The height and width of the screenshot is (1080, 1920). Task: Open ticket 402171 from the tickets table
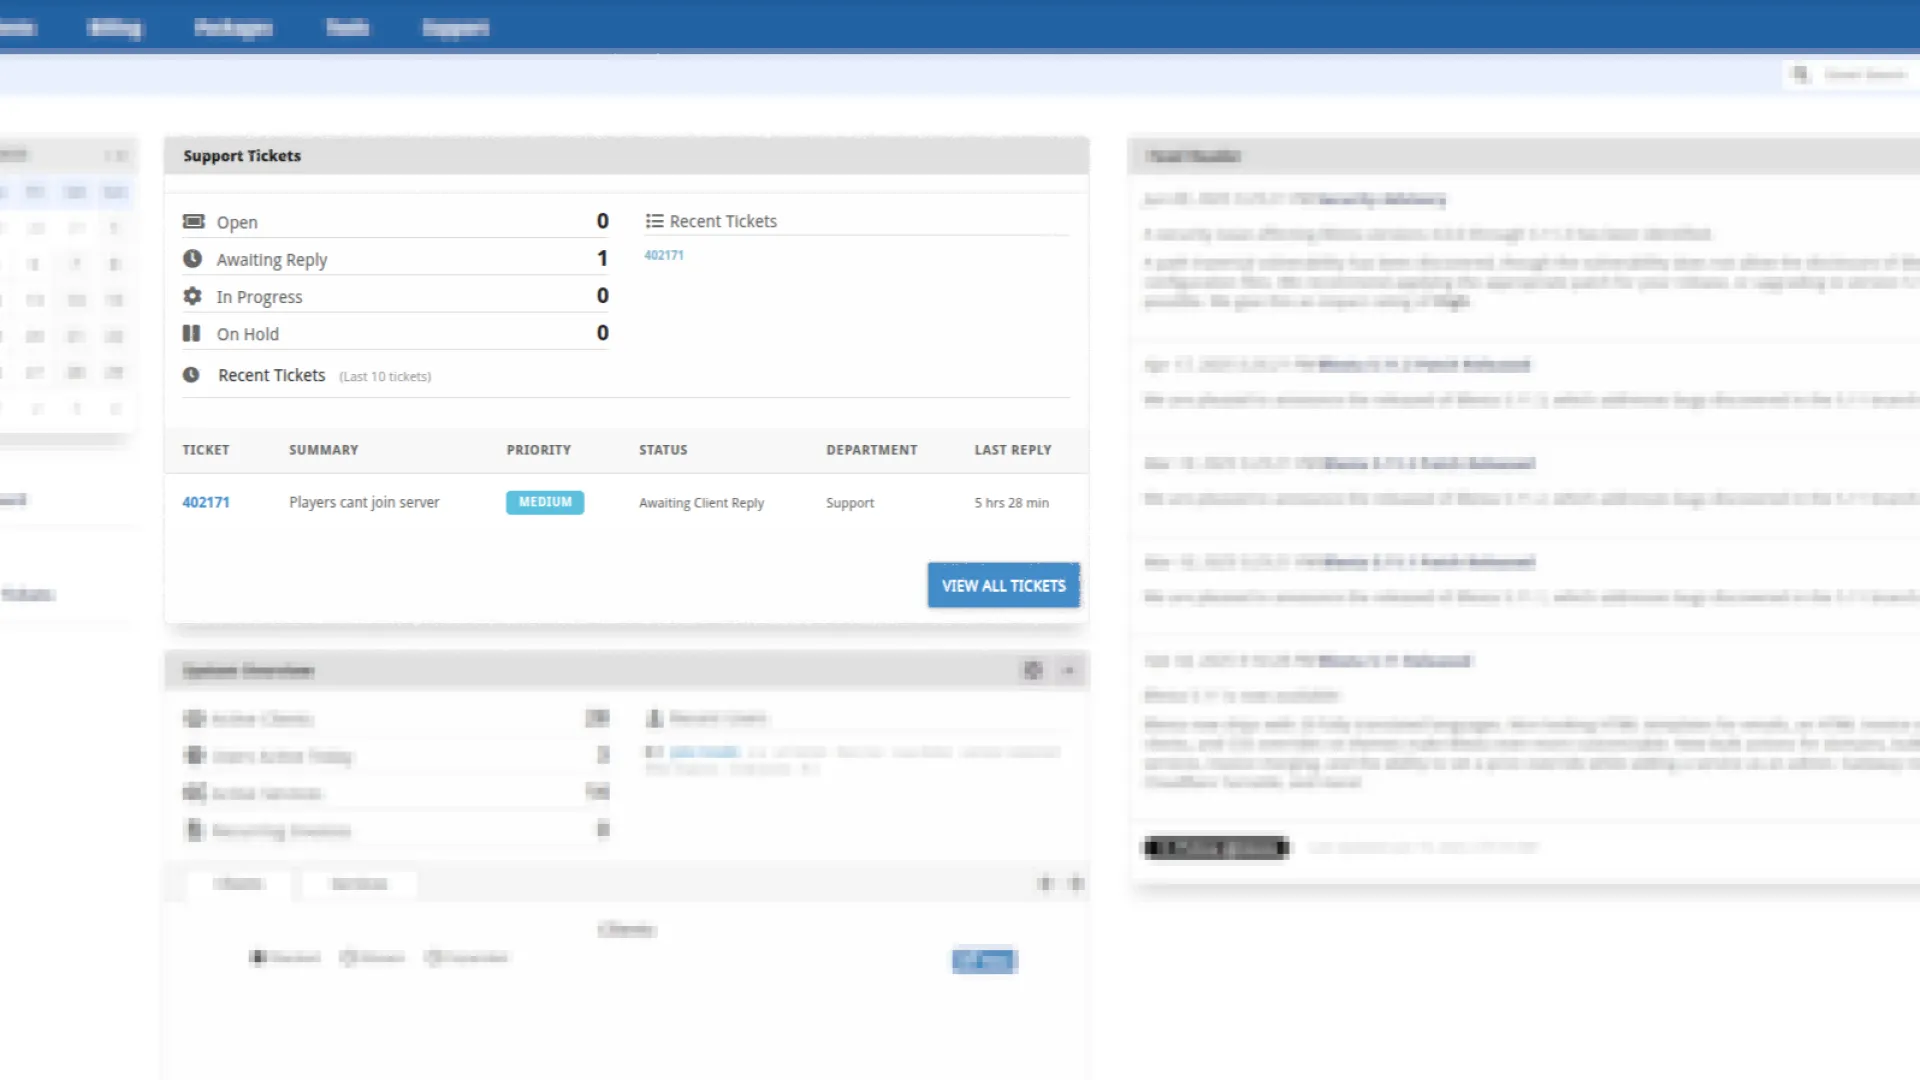point(206,502)
